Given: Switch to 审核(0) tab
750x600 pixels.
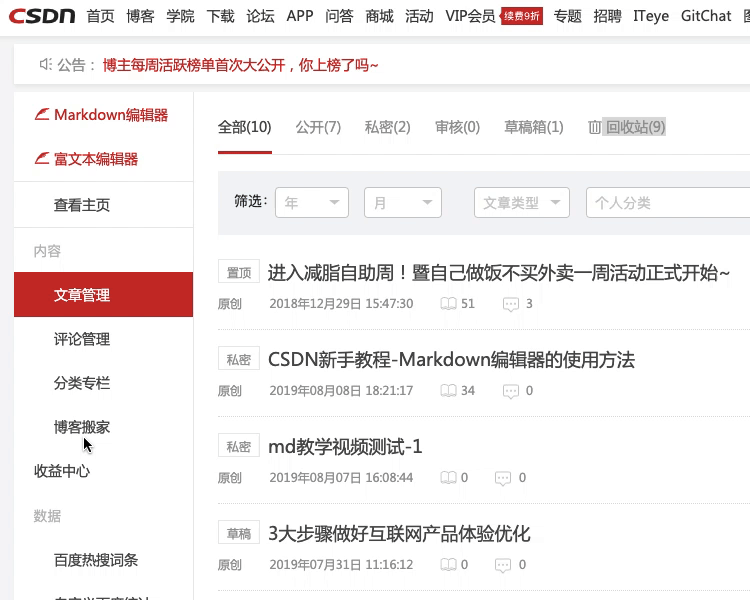Looking at the screenshot, I should (457, 127).
